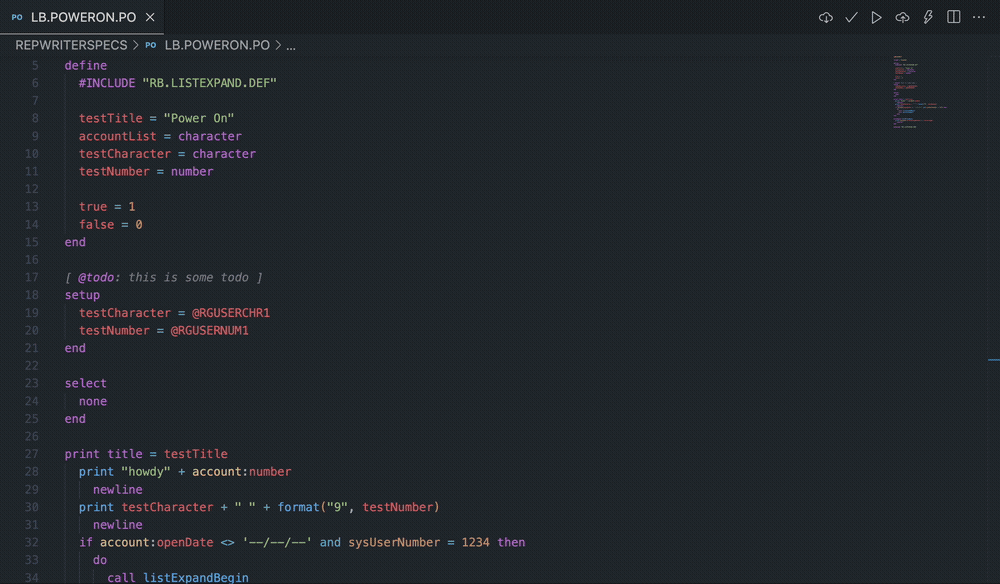This screenshot has width=1000, height=584.
Task: Click line number 27 beside print title
Action: tap(33, 454)
